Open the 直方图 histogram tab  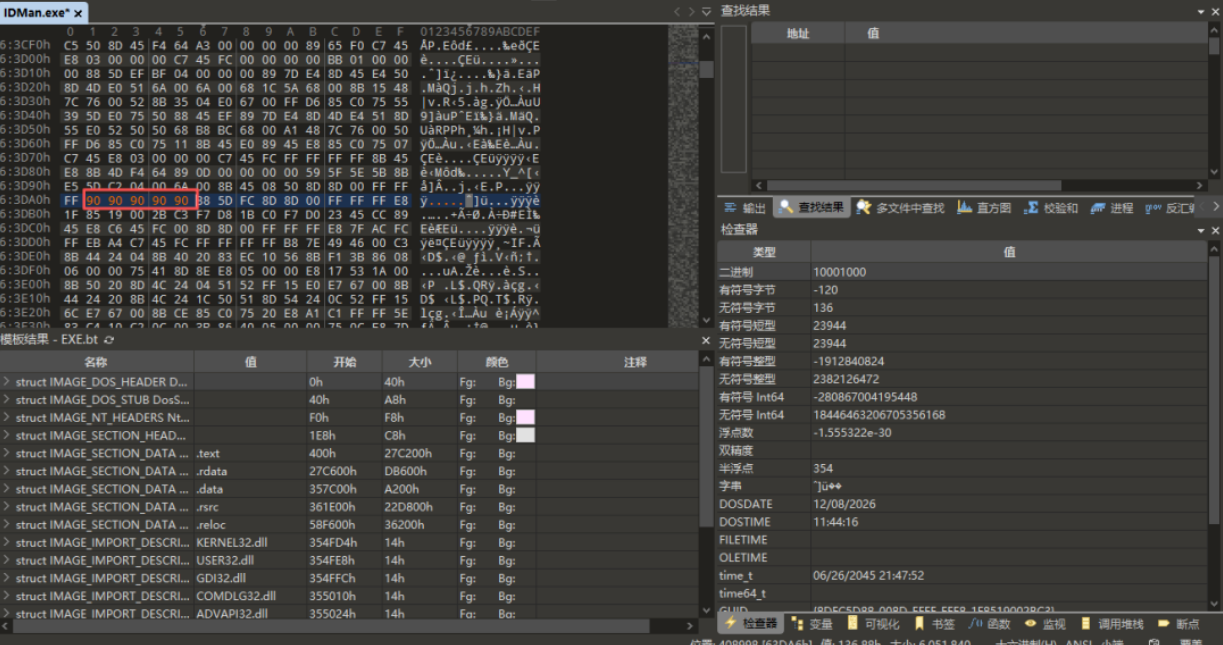[984, 208]
